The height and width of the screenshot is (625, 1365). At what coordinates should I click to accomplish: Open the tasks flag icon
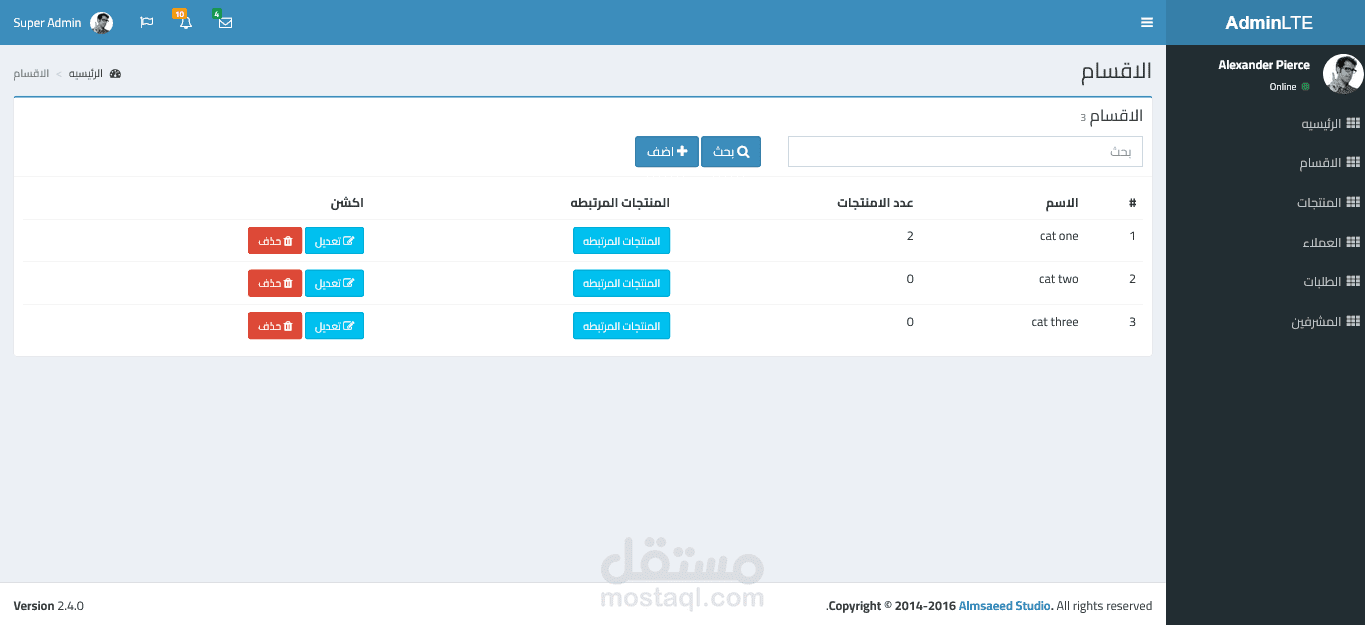coord(147,22)
